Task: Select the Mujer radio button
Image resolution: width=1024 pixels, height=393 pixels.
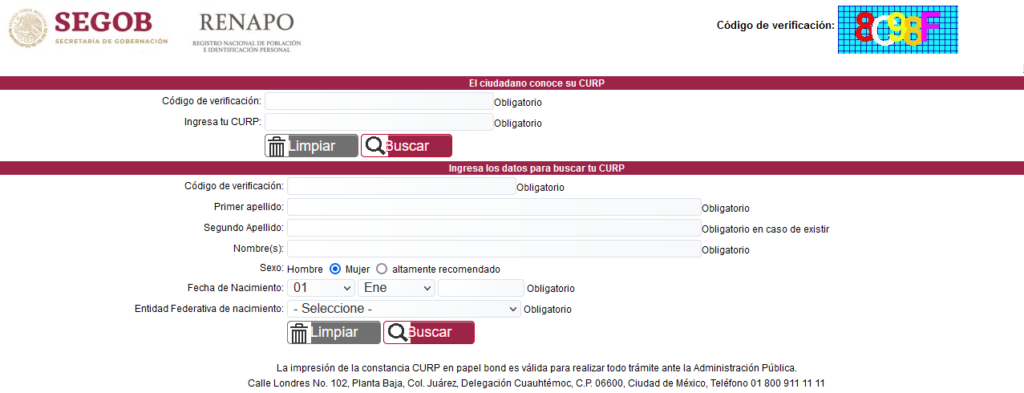Action: 381,268
